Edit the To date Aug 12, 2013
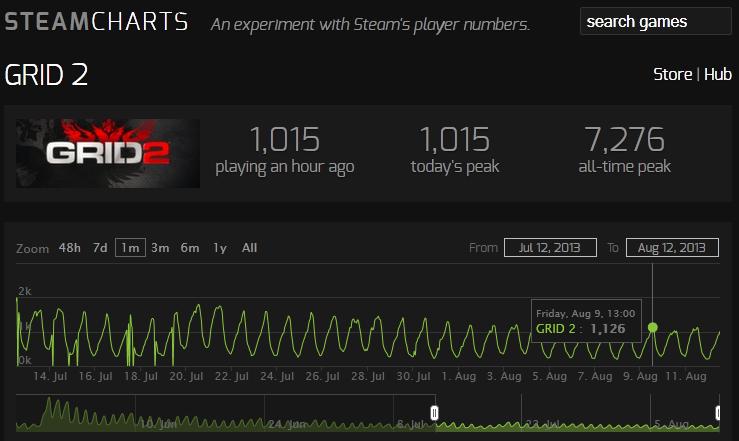Image resolution: width=739 pixels, height=441 pixels. (672, 248)
